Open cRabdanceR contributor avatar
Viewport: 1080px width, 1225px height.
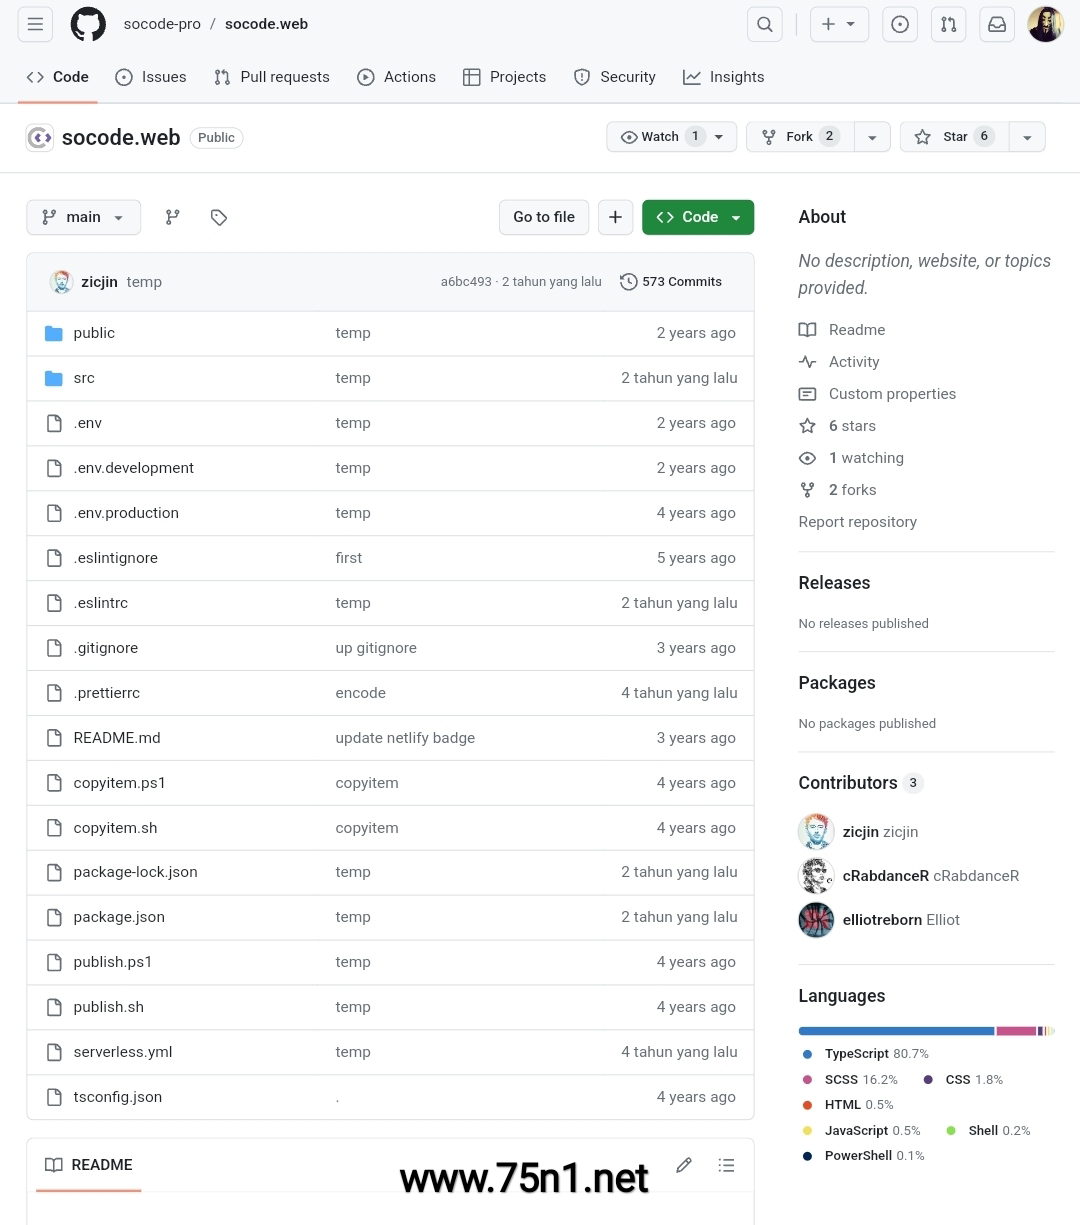point(816,876)
